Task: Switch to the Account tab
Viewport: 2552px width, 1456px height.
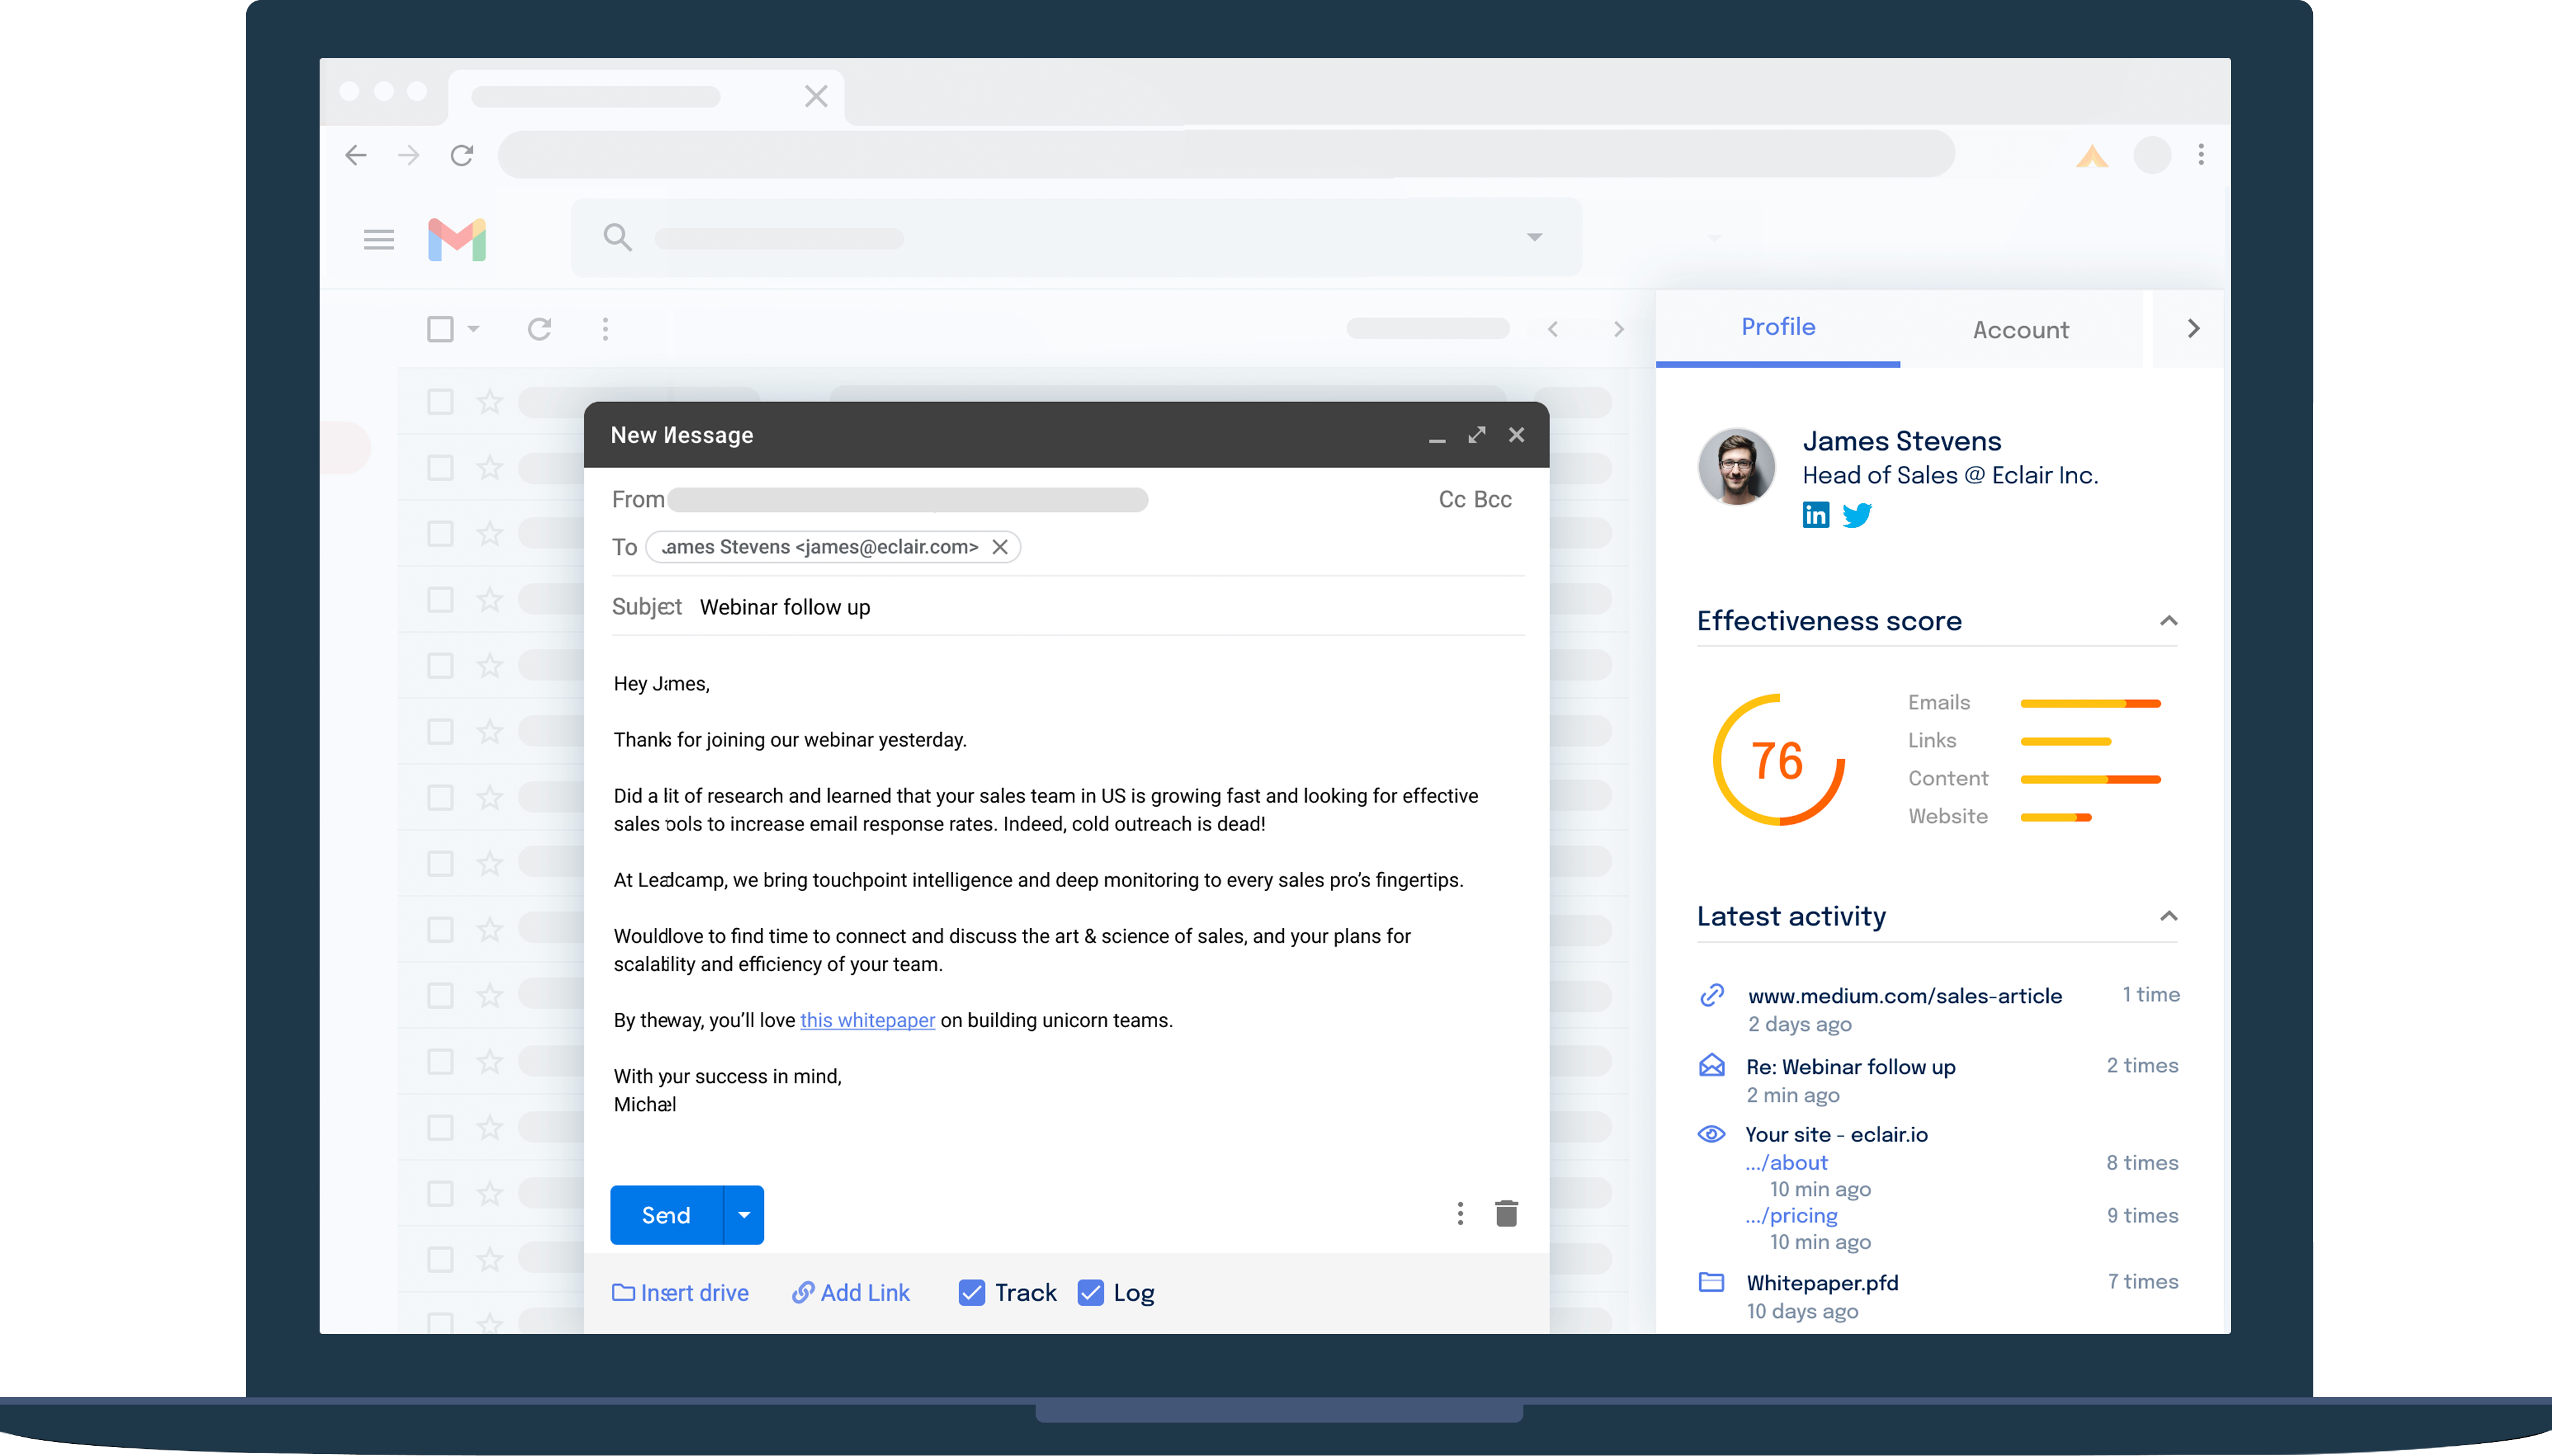Action: coord(2020,329)
